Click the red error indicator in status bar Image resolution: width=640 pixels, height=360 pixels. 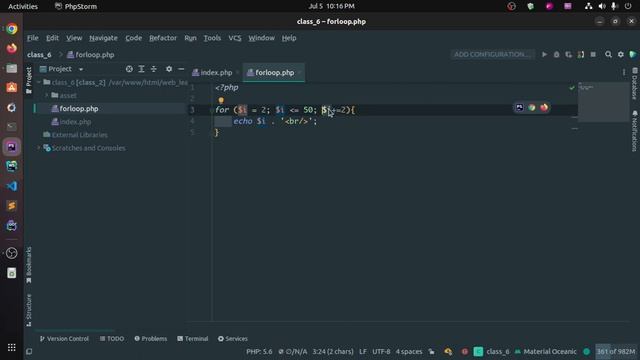tap(464, 351)
